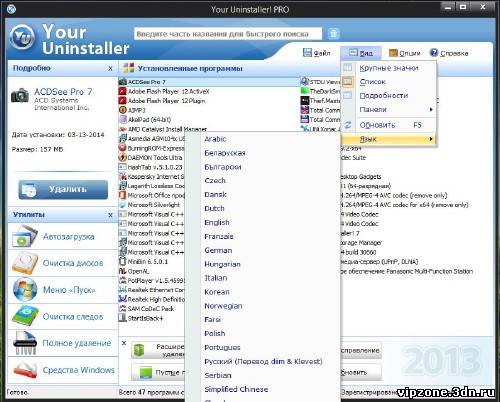Choose Крупные значки view icon
Image resolution: width=500 pixels, height=402 pixels.
click(x=388, y=68)
